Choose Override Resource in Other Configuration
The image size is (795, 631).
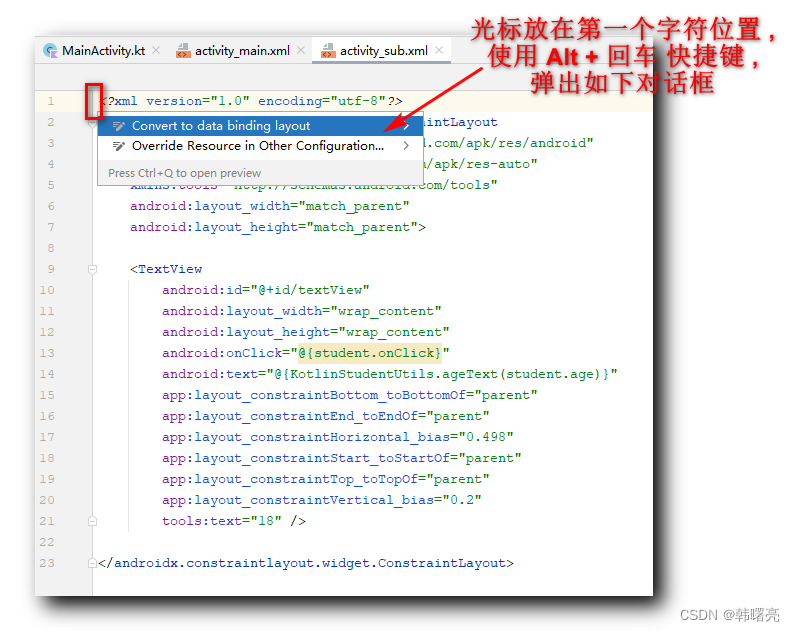click(x=257, y=146)
